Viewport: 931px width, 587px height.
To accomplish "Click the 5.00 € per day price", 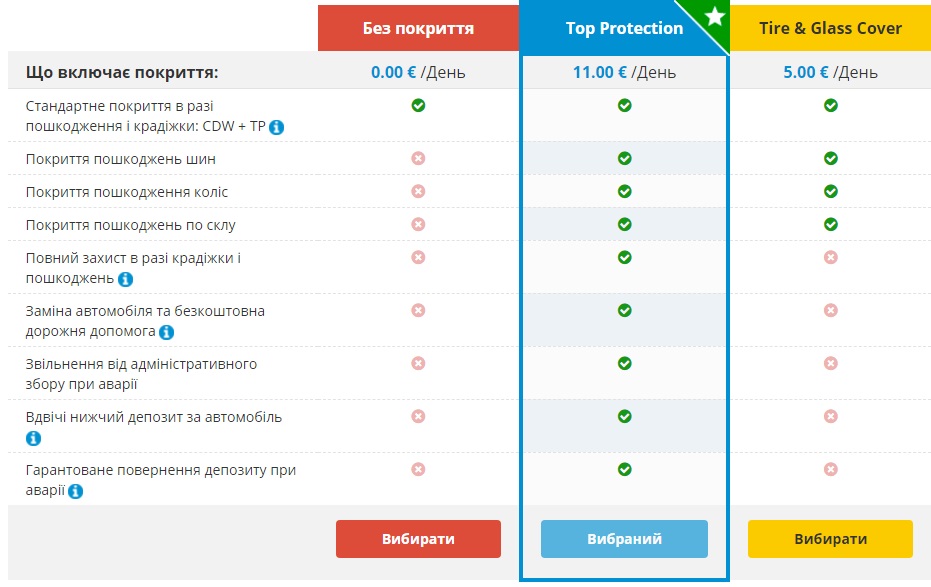I will (x=830, y=72).
